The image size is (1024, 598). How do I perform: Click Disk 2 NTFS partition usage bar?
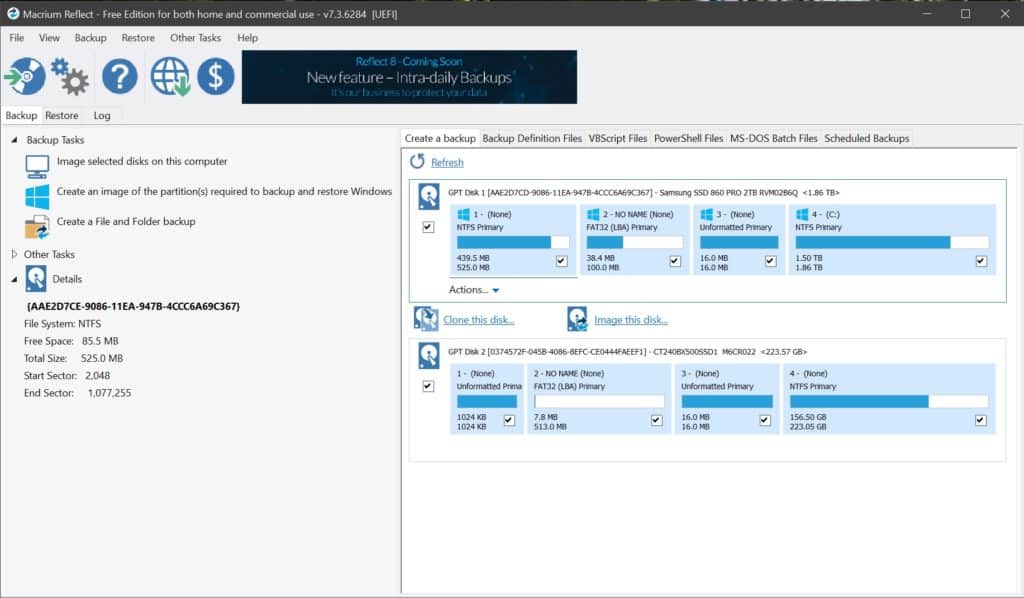(889, 401)
